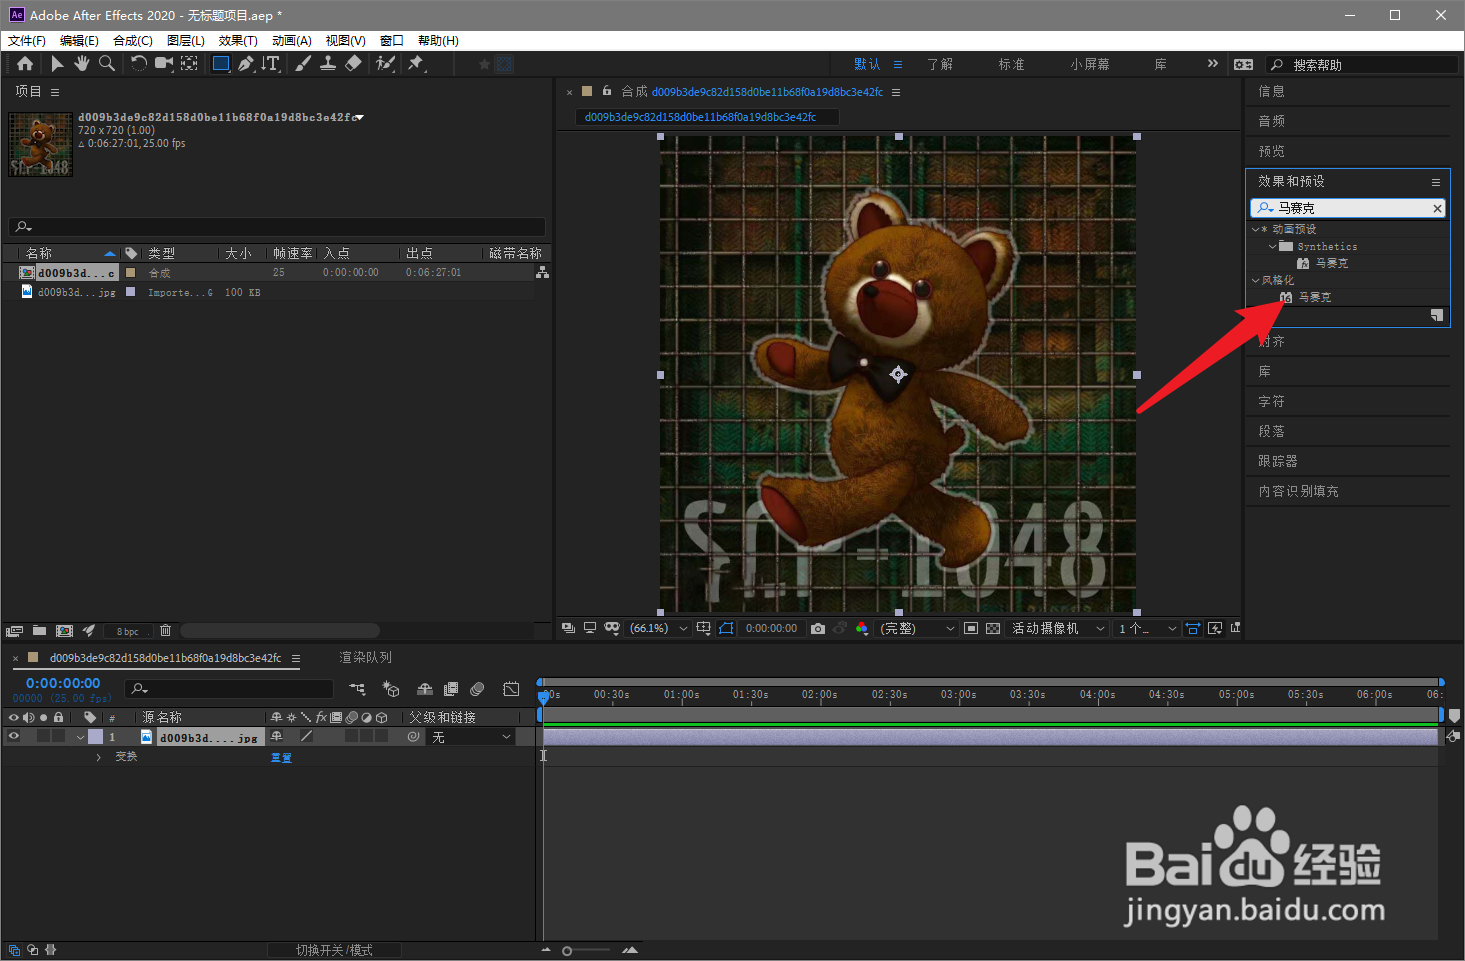Hide shy layers in the timeline

click(425, 689)
